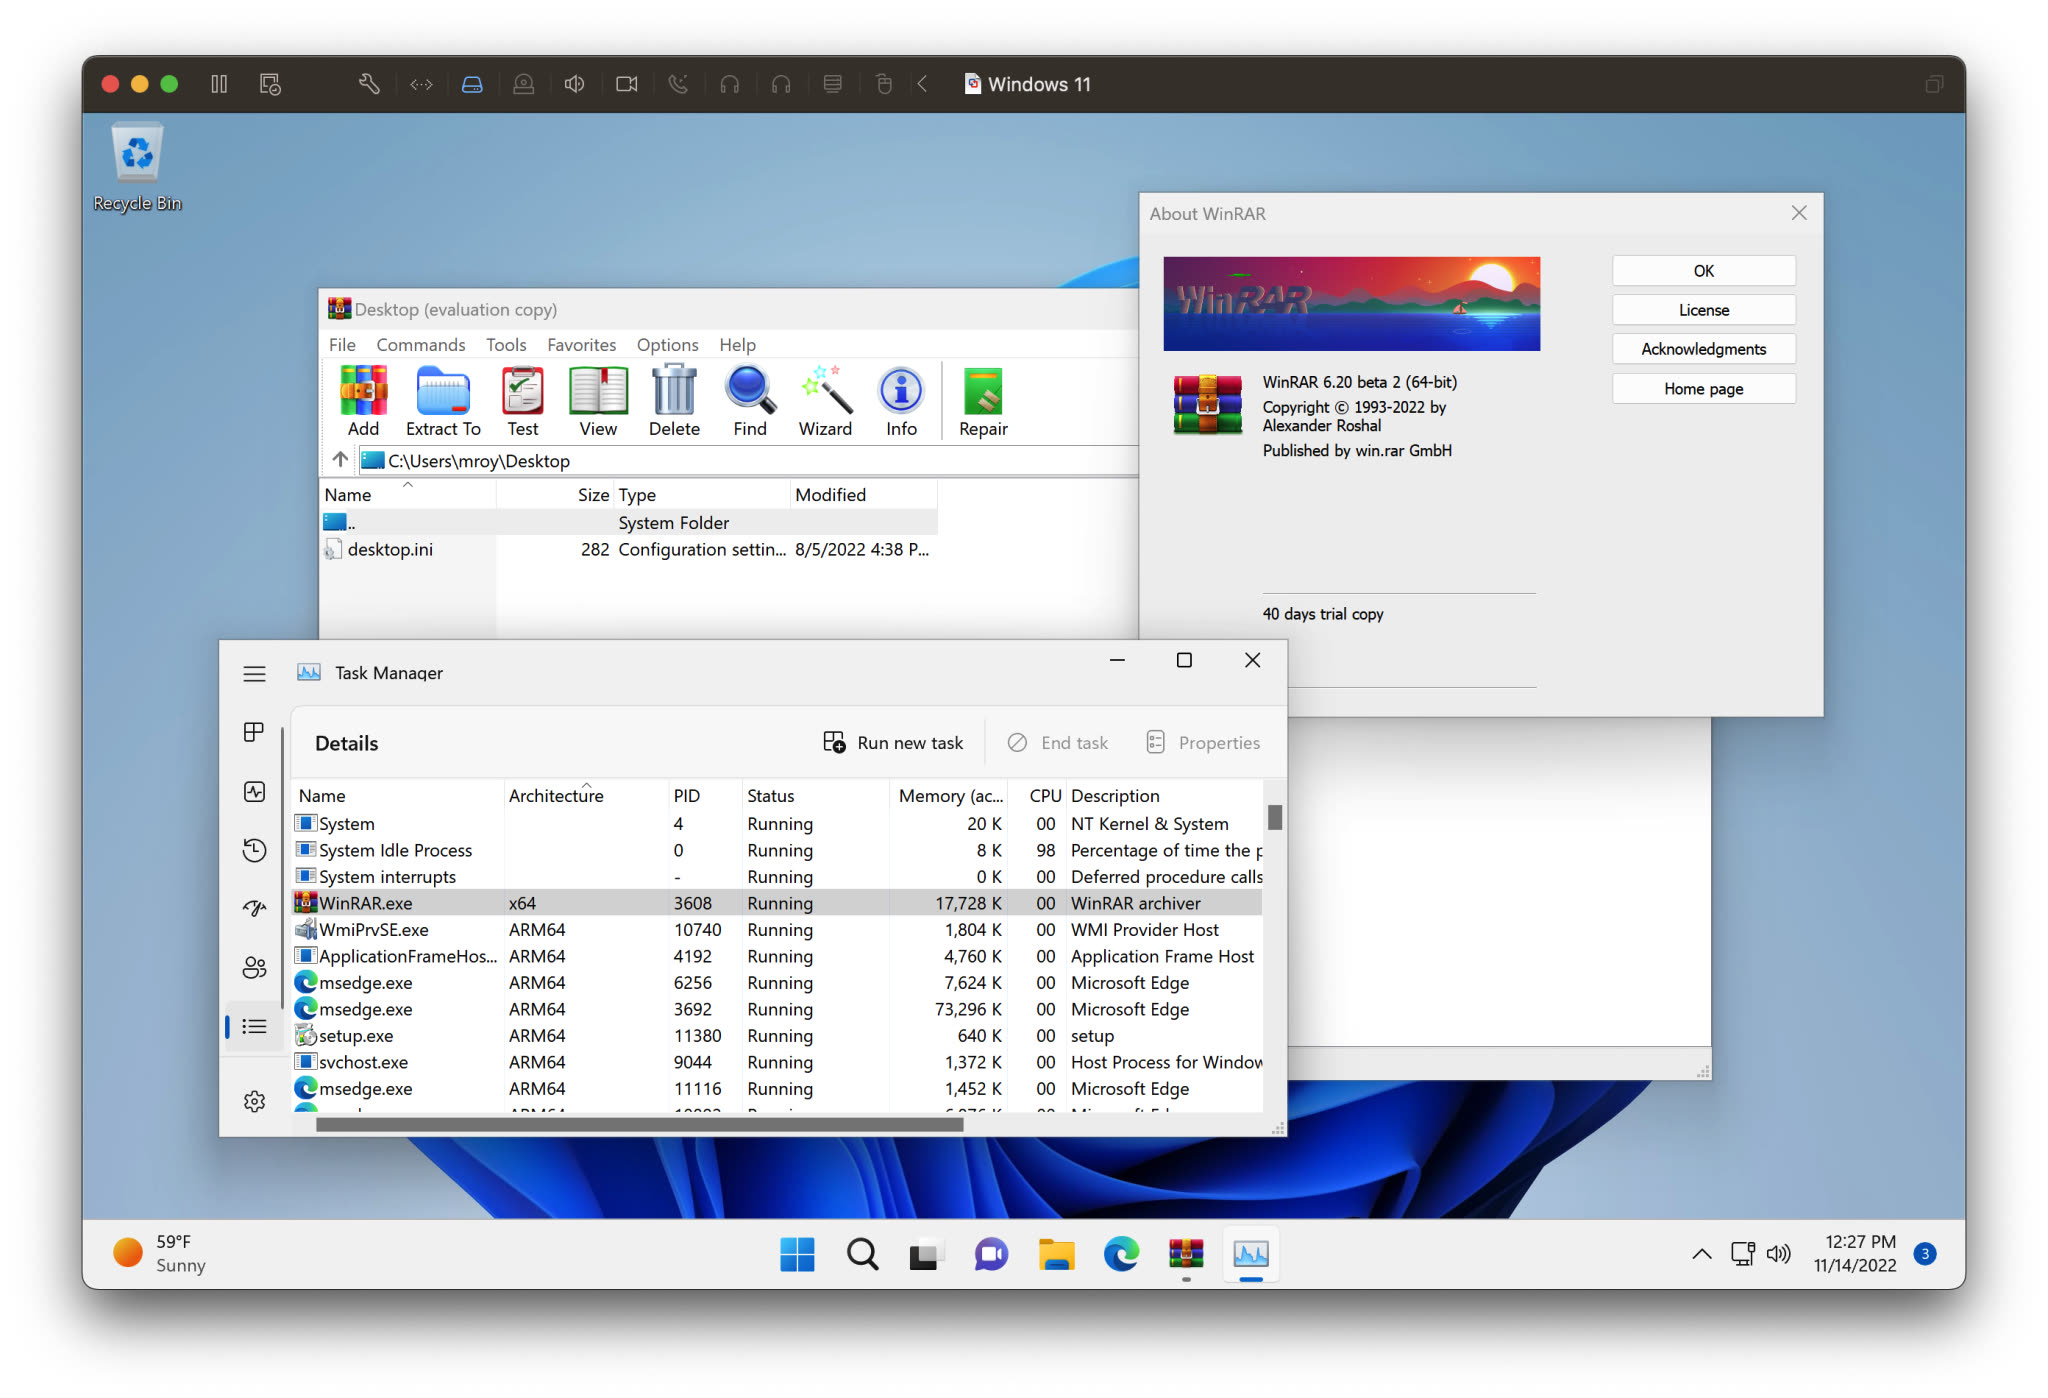Open WinRAR File menu
Screen dimensions: 2048x1398
[x=342, y=344]
